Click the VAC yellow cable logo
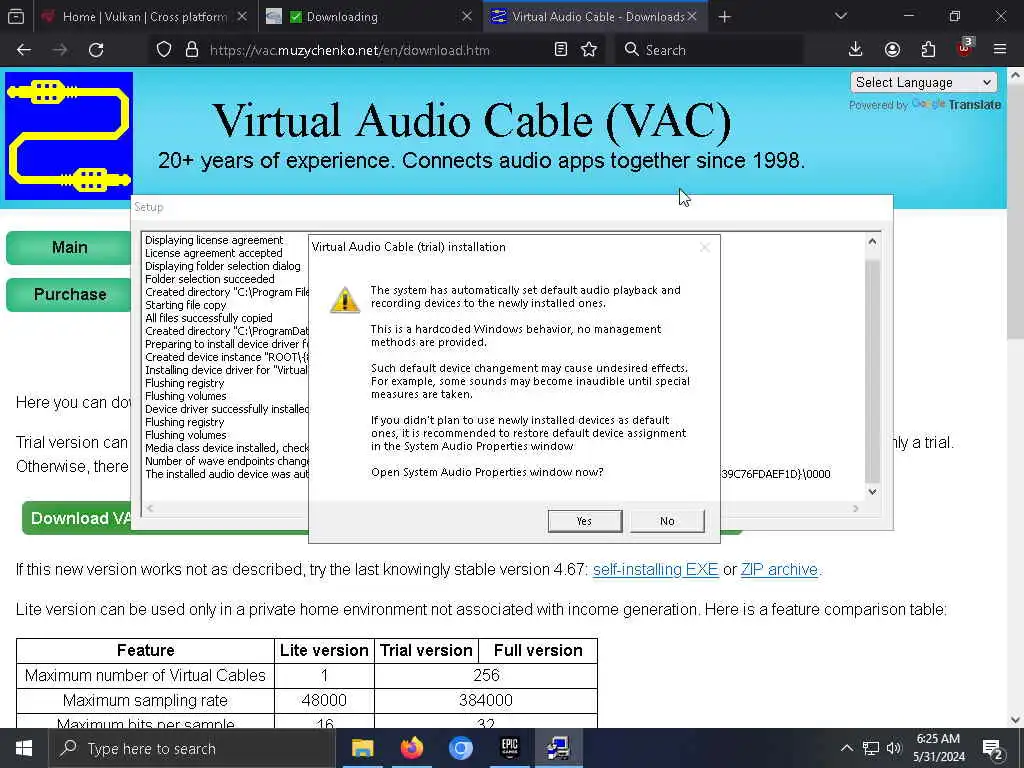Image resolution: width=1024 pixels, height=768 pixels. click(x=69, y=136)
